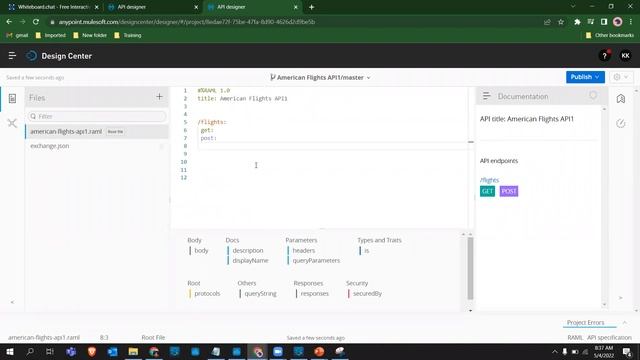Image resolution: width=640 pixels, height=360 pixels.
Task: Insert body suggestion
Action: [201, 250]
